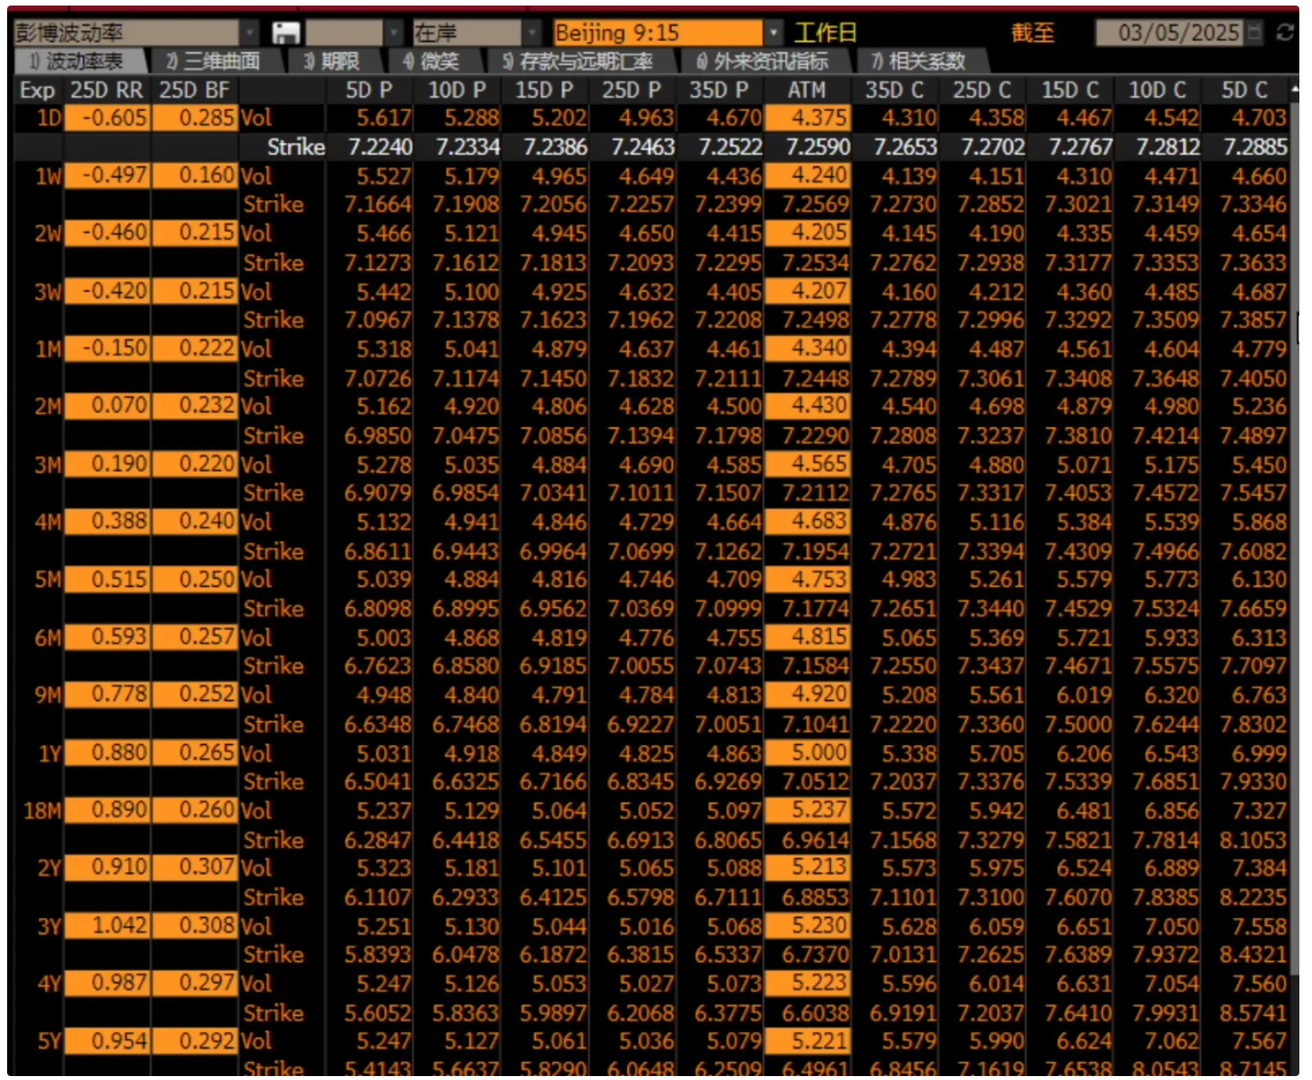Open the 相关系数 tab
This screenshot has height=1080, width=1312.
(x=919, y=61)
